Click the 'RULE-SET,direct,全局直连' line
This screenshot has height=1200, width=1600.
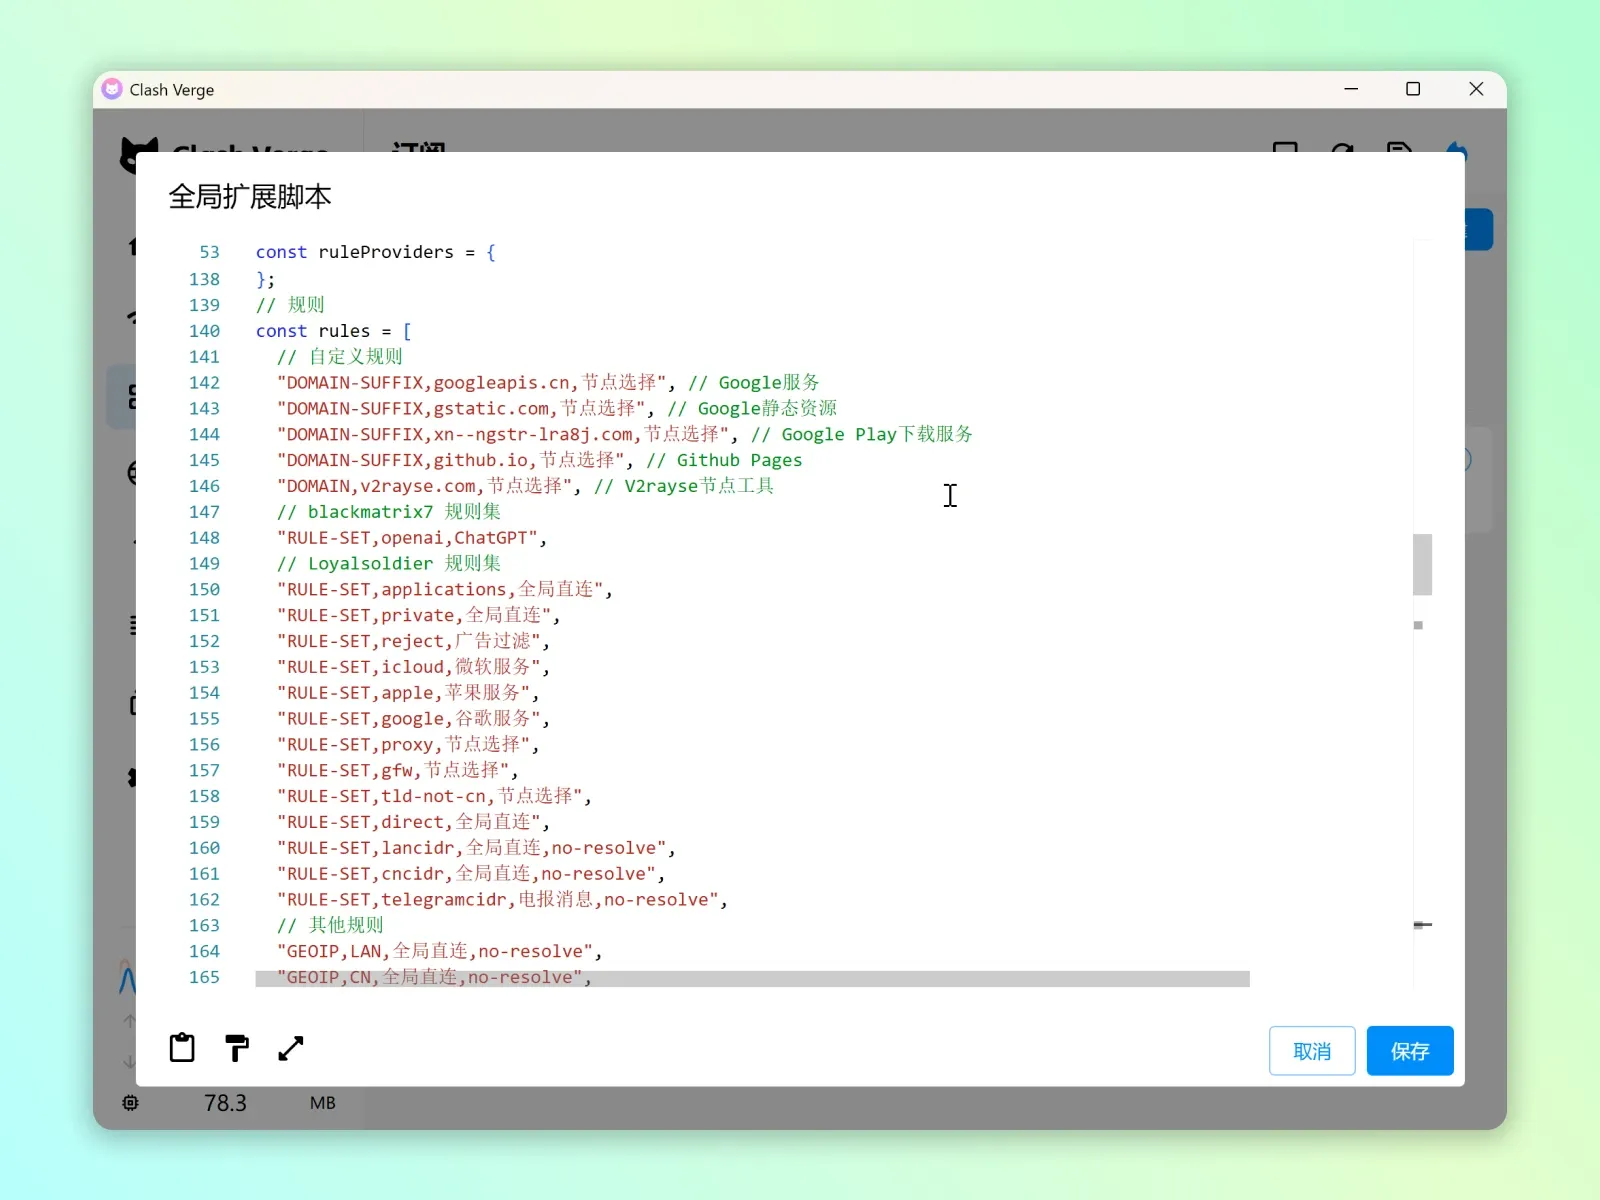point(413,822)
